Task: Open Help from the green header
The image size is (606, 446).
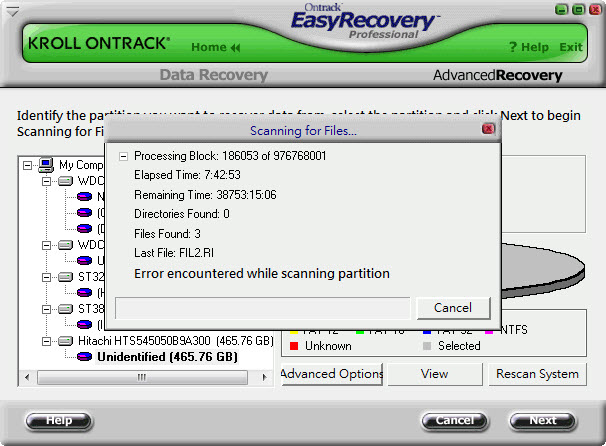Action: [x=529, y=47]
